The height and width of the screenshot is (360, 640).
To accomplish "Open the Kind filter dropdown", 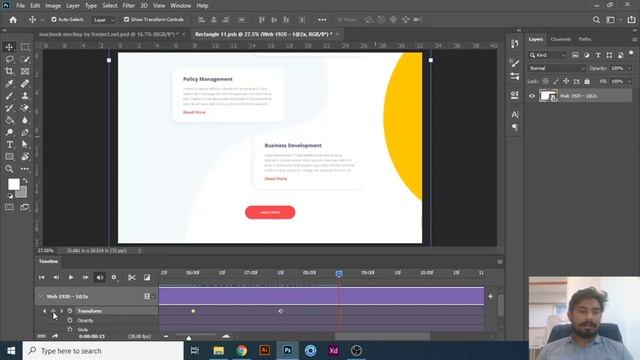I will pos(548,55).
